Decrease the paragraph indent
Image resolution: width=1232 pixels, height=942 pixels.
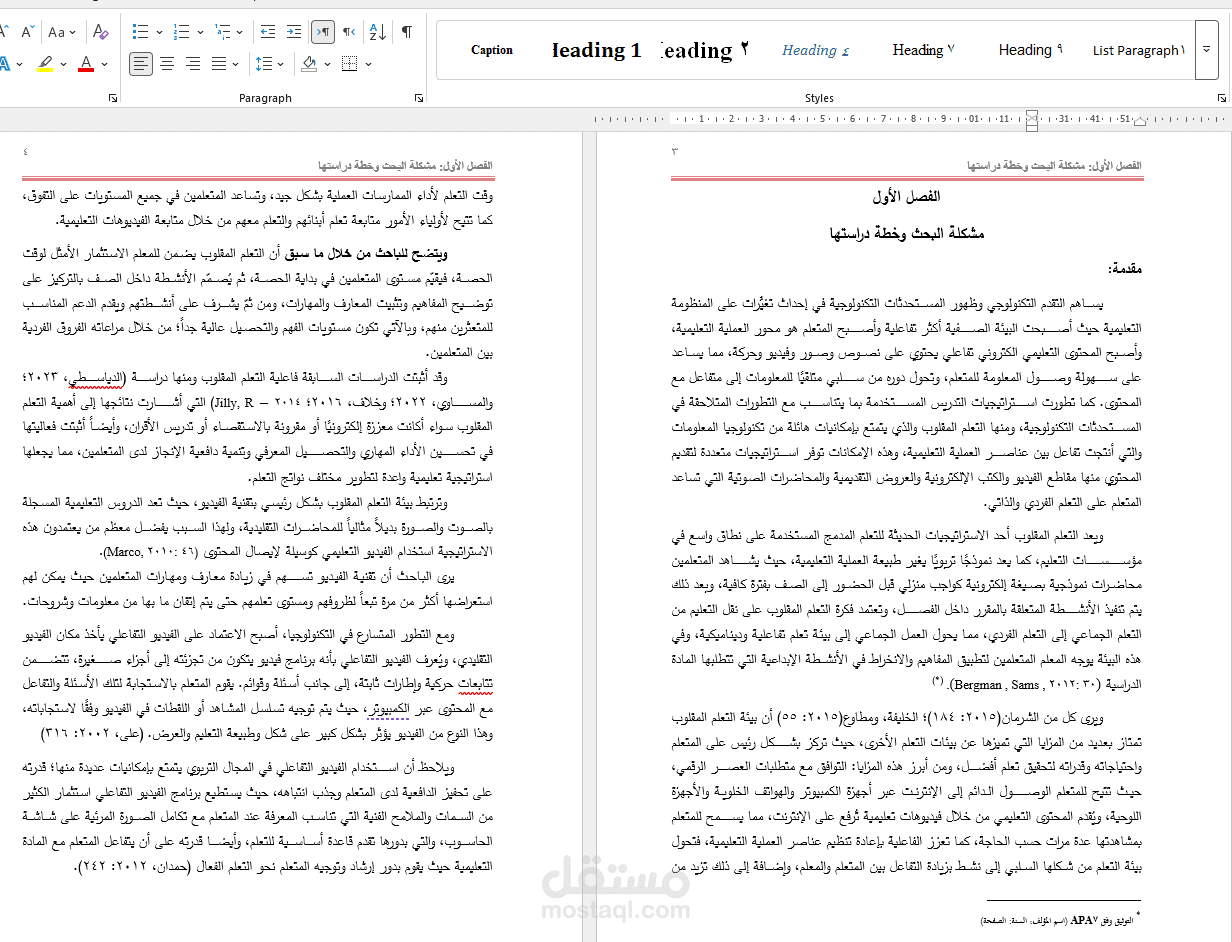tap(268, 32)
